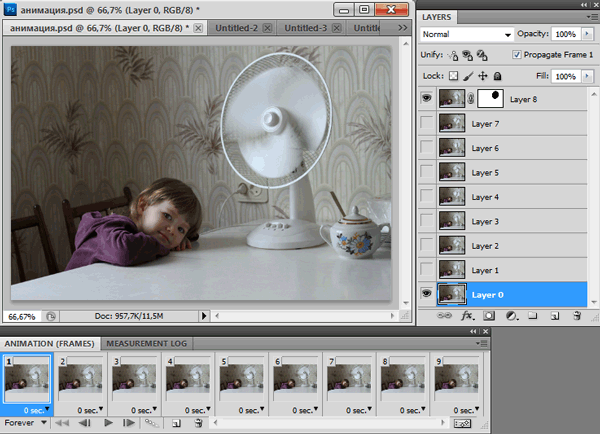Show Layer 5 by clicking its visibility box
Screen dimensions: 600x434
point(428,172)
